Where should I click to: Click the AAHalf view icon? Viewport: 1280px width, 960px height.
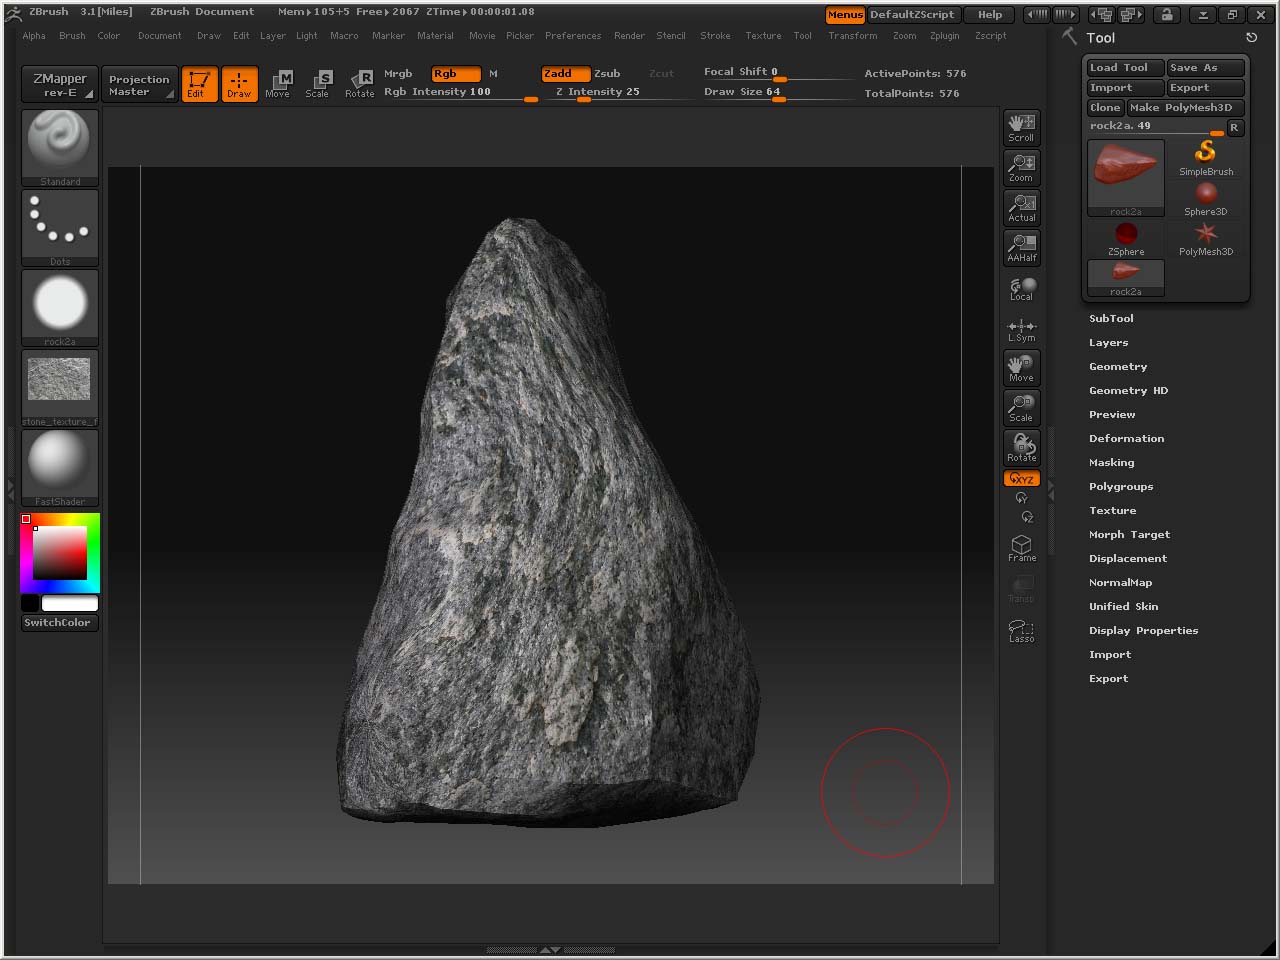coord(1021,248)
